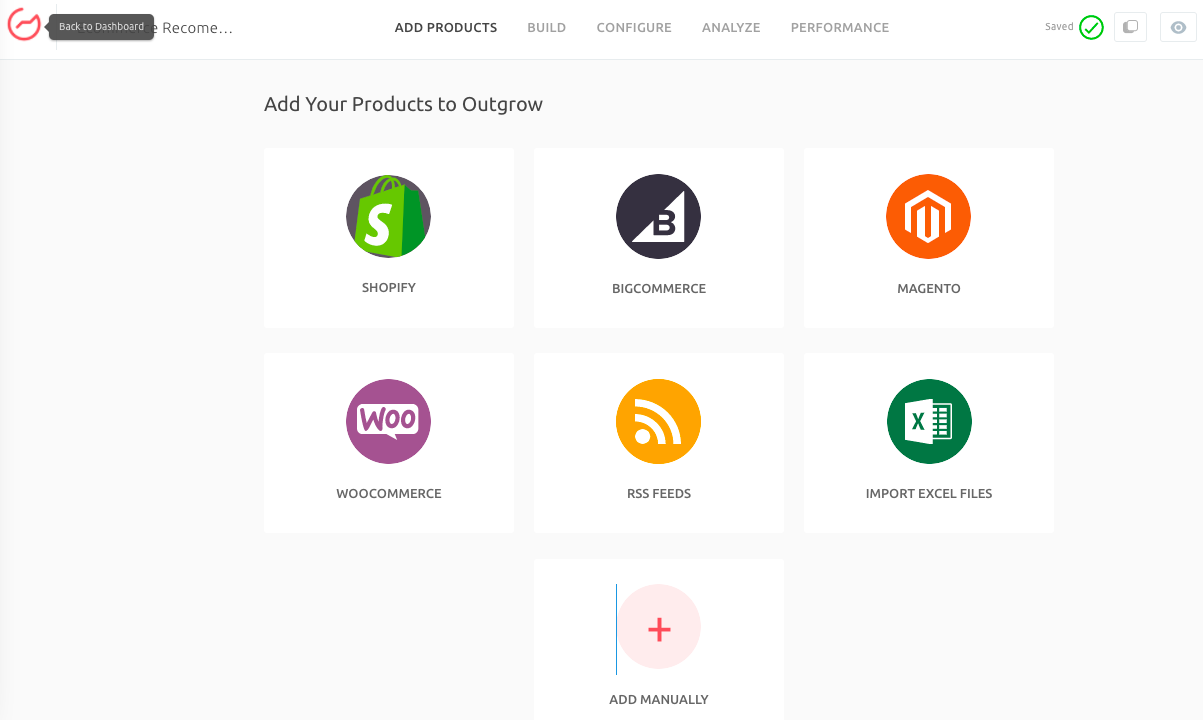Click the MAGENTO label

tap(929, 289)
